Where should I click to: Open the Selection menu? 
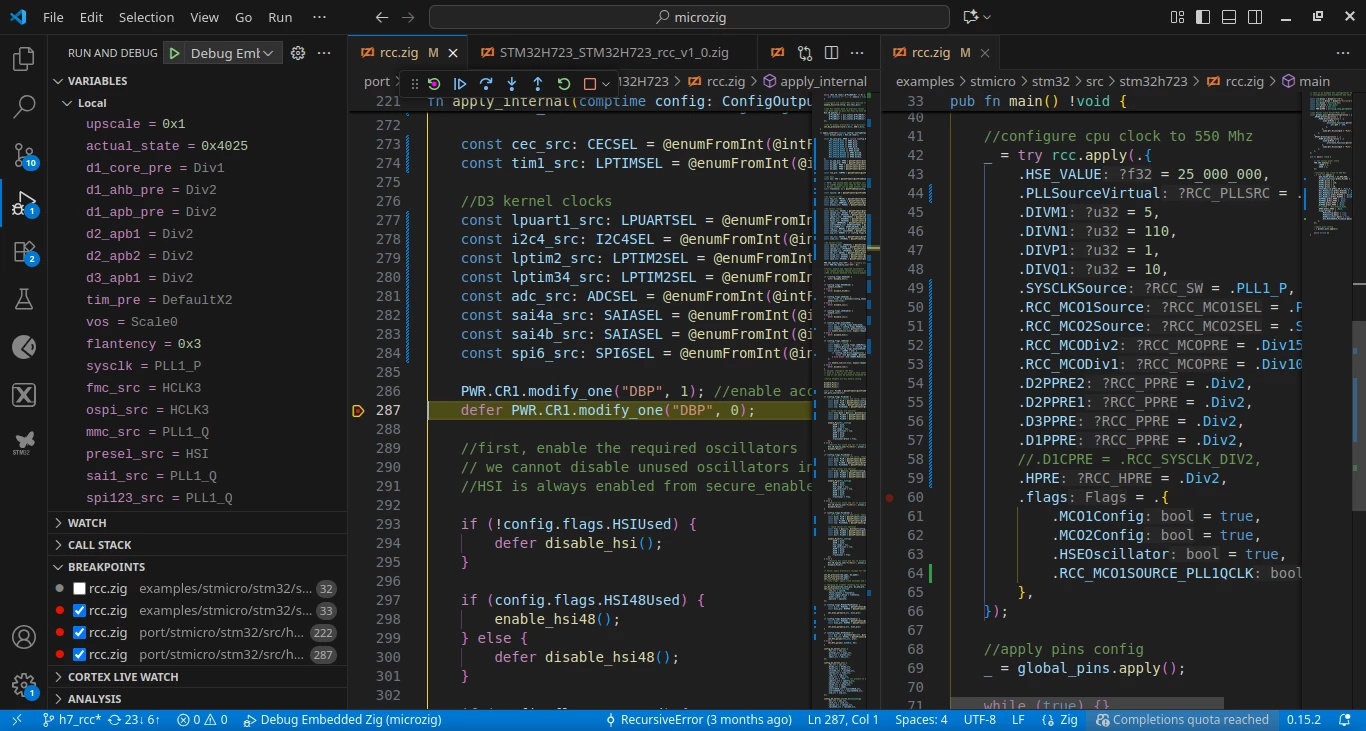(x=146, y=17)
